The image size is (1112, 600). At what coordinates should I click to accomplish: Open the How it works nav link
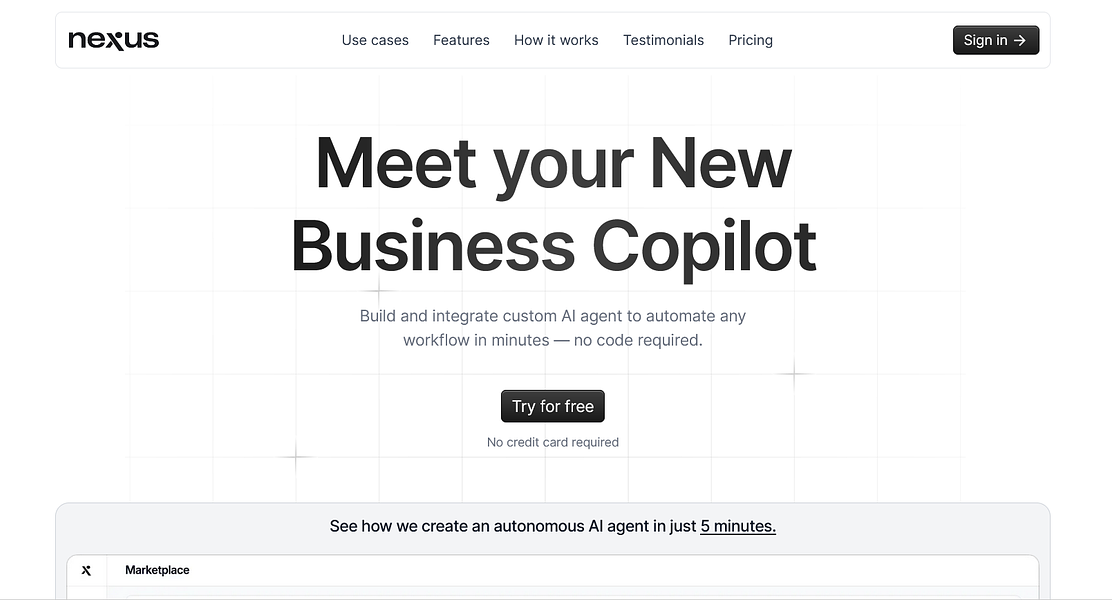pyautogui.click(x=556, y=40)
